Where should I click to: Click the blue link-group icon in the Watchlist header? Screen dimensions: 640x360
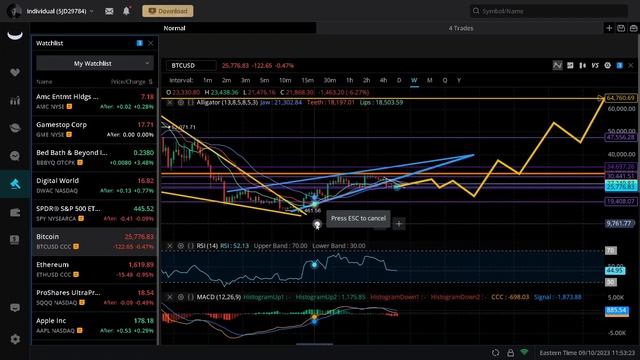pyautogui.click(x=140, y=43)
